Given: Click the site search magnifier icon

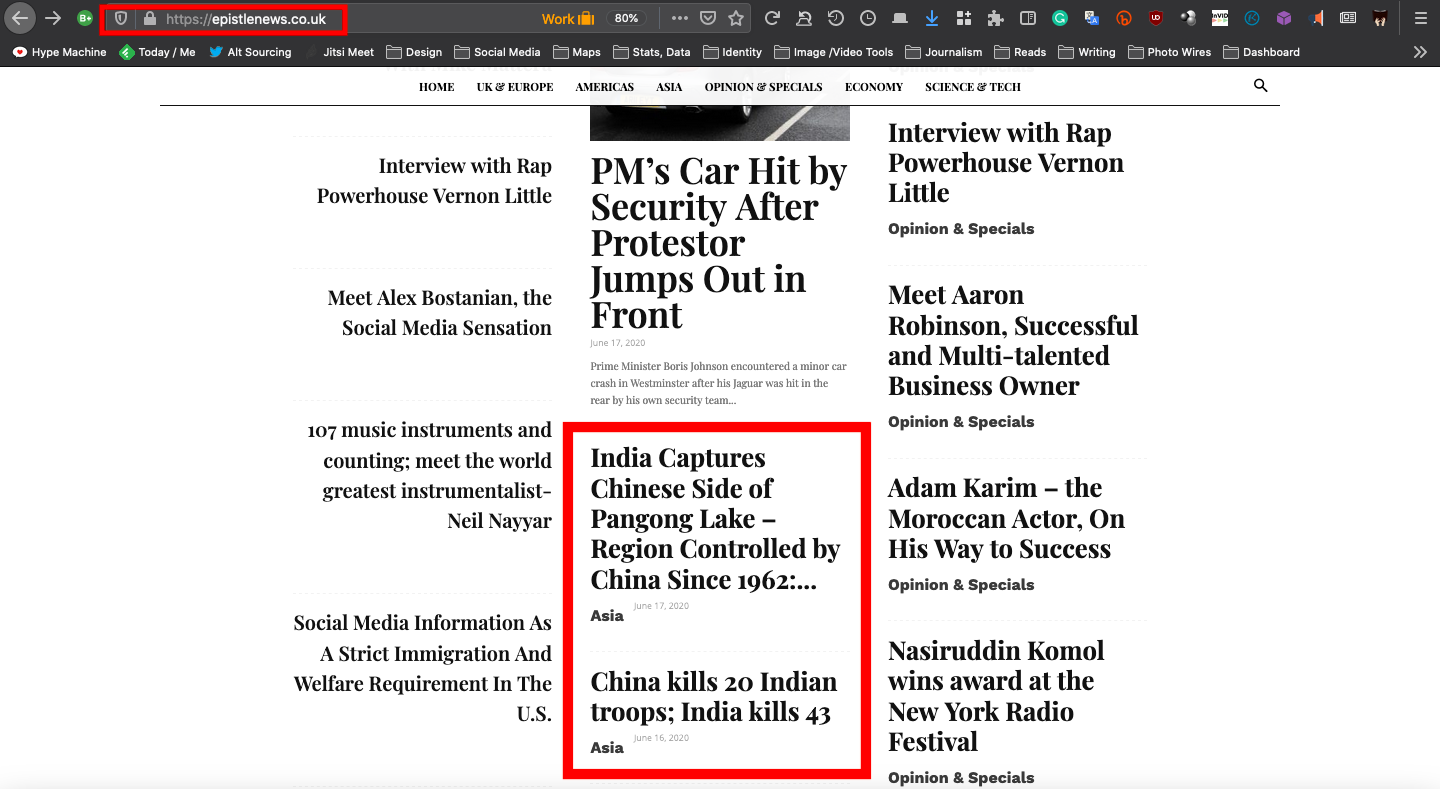Looking at the screenshot, I should [1260, 86].
